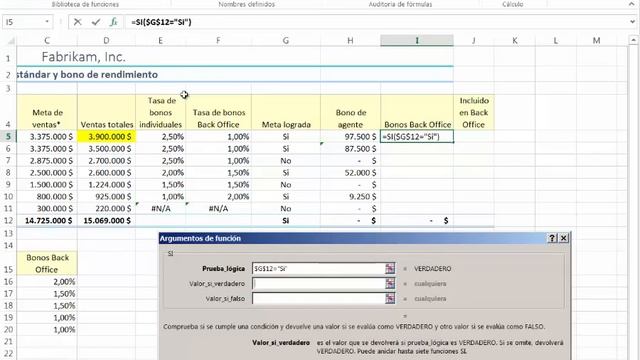
Task: Select column C header
Action: click(47, 40)
